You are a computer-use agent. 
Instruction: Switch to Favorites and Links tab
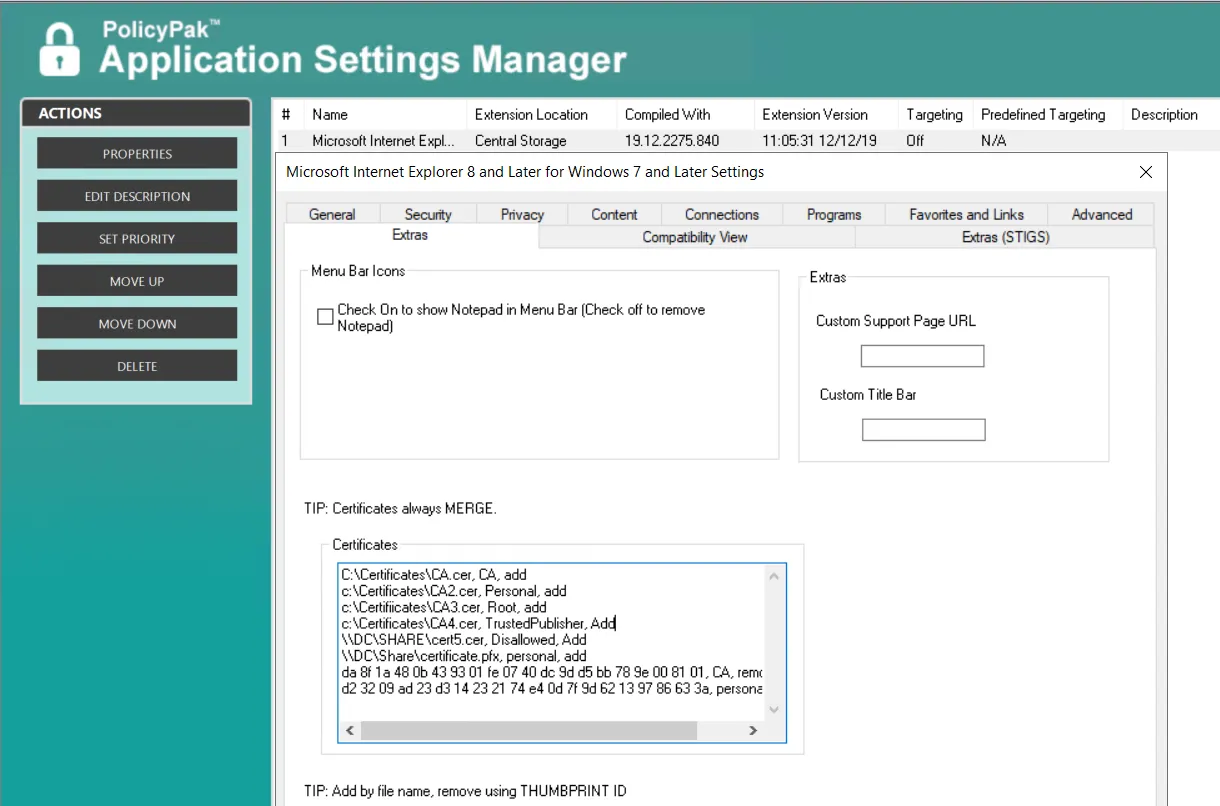966,214
